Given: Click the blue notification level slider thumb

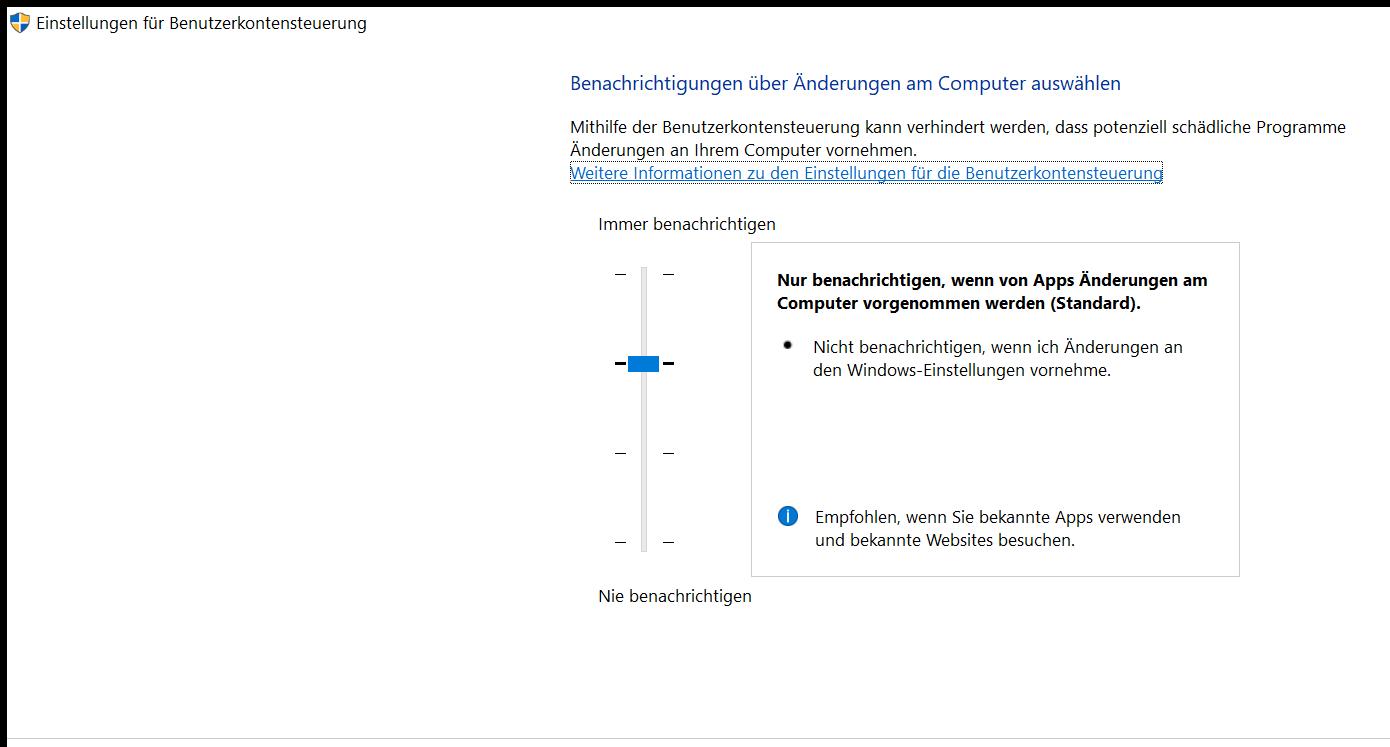Looking at the screenshot, I should coord(643,363).
